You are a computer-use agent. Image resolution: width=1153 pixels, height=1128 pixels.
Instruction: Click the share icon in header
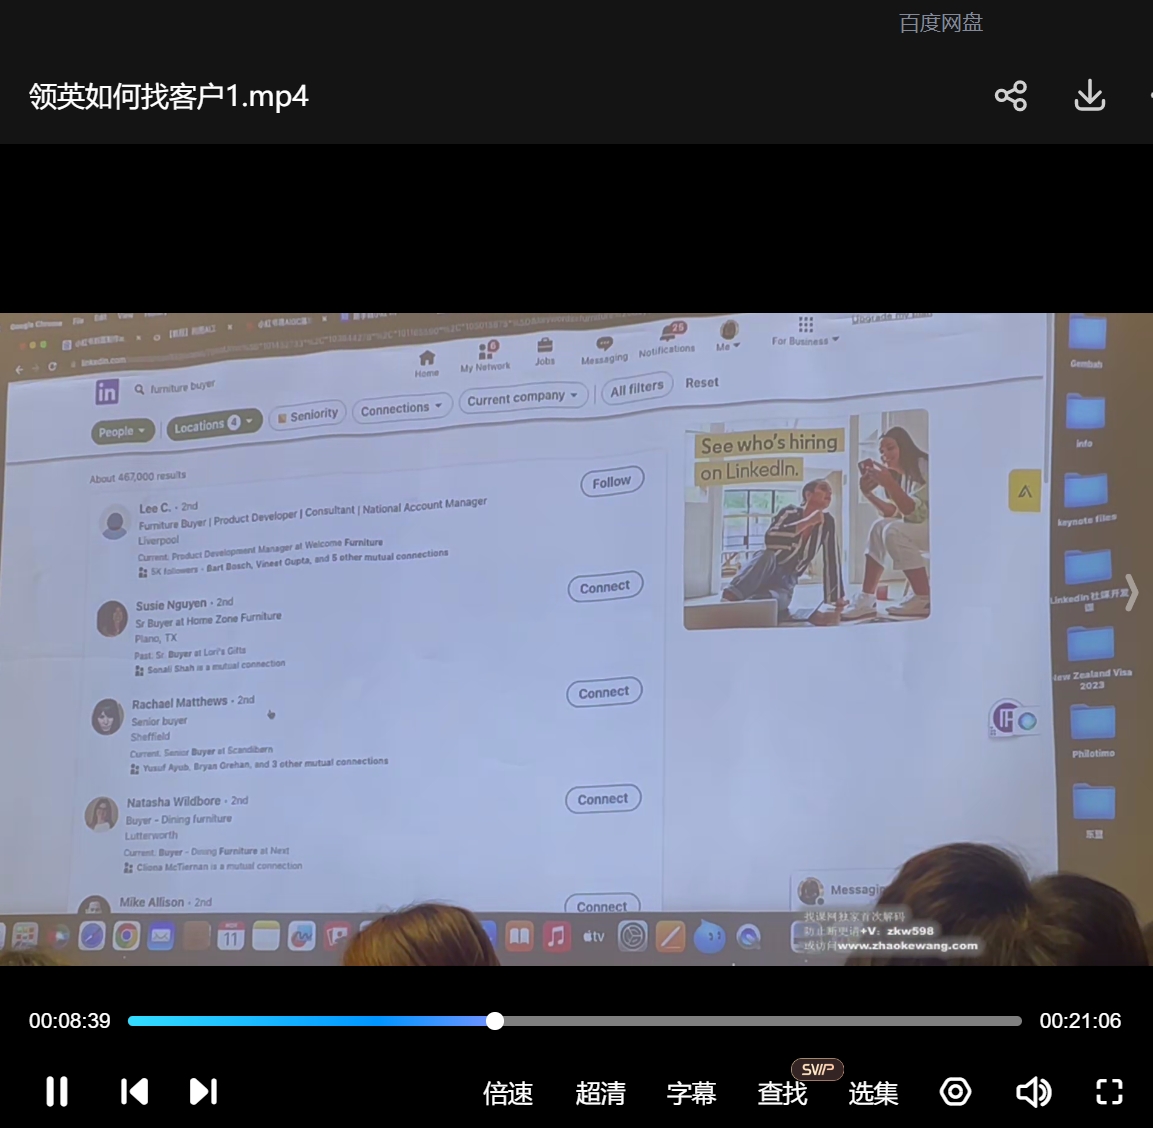(1010, 96)
